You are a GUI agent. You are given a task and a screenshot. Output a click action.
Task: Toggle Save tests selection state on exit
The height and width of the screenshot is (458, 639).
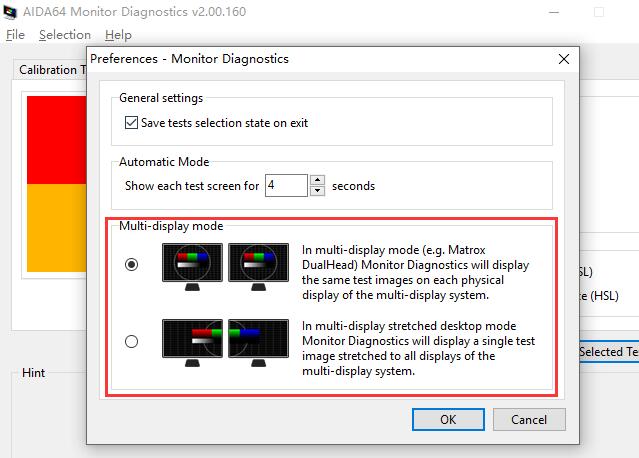[x=131, y=123]
